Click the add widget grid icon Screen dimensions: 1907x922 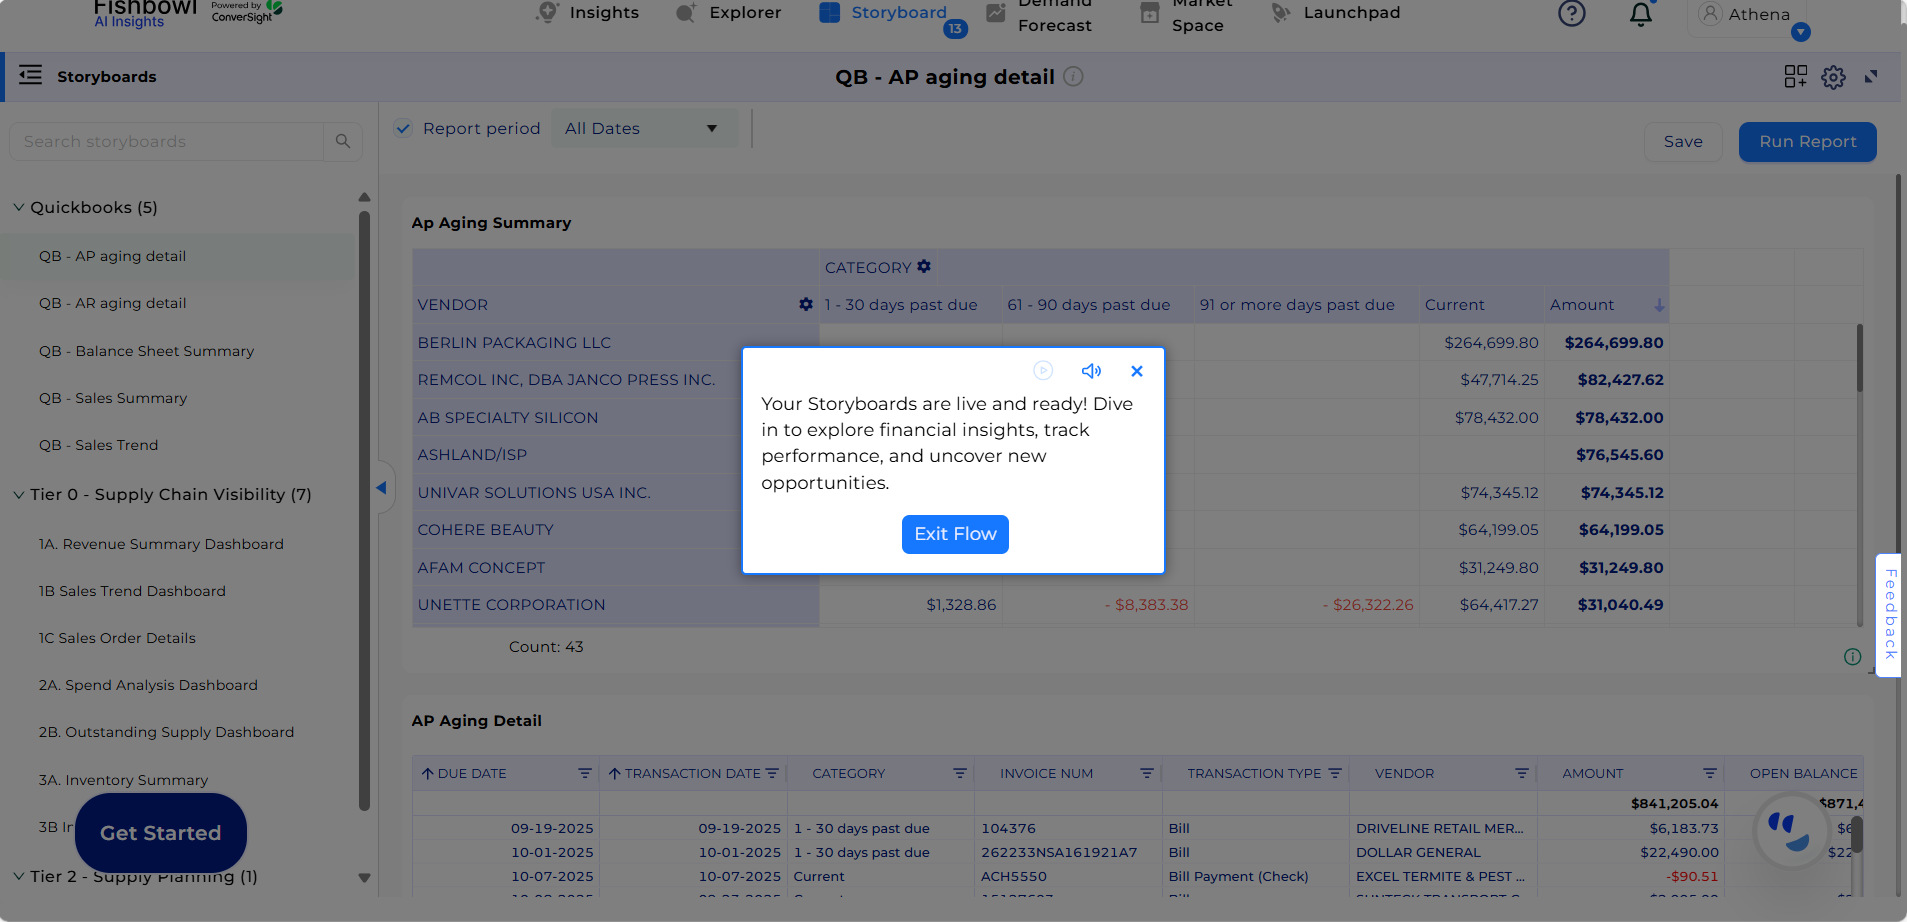tap(1795, 77)
